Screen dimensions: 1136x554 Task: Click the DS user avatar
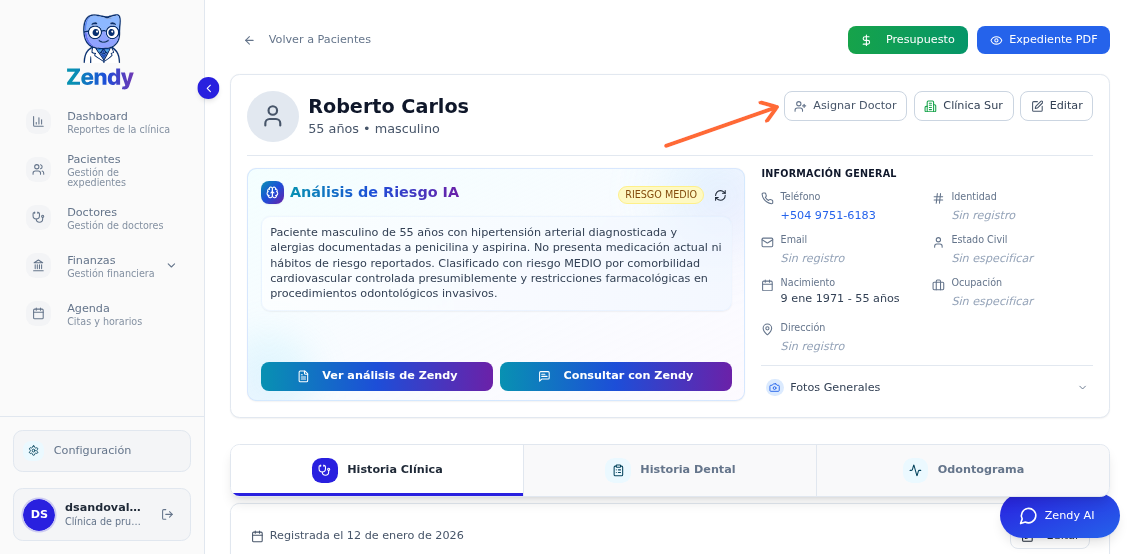(x=39, y=514)
